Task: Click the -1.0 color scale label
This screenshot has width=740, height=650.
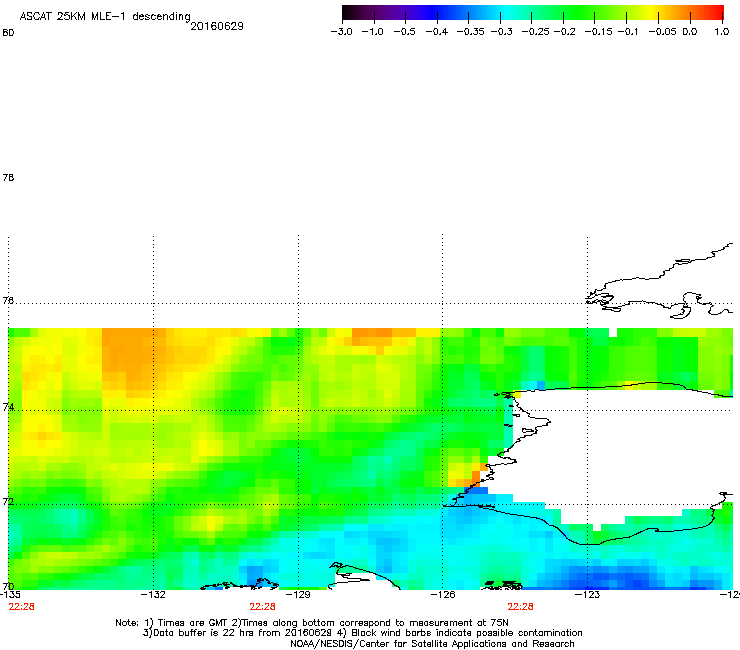Action: pyautogui.click(x=373, y=32)
